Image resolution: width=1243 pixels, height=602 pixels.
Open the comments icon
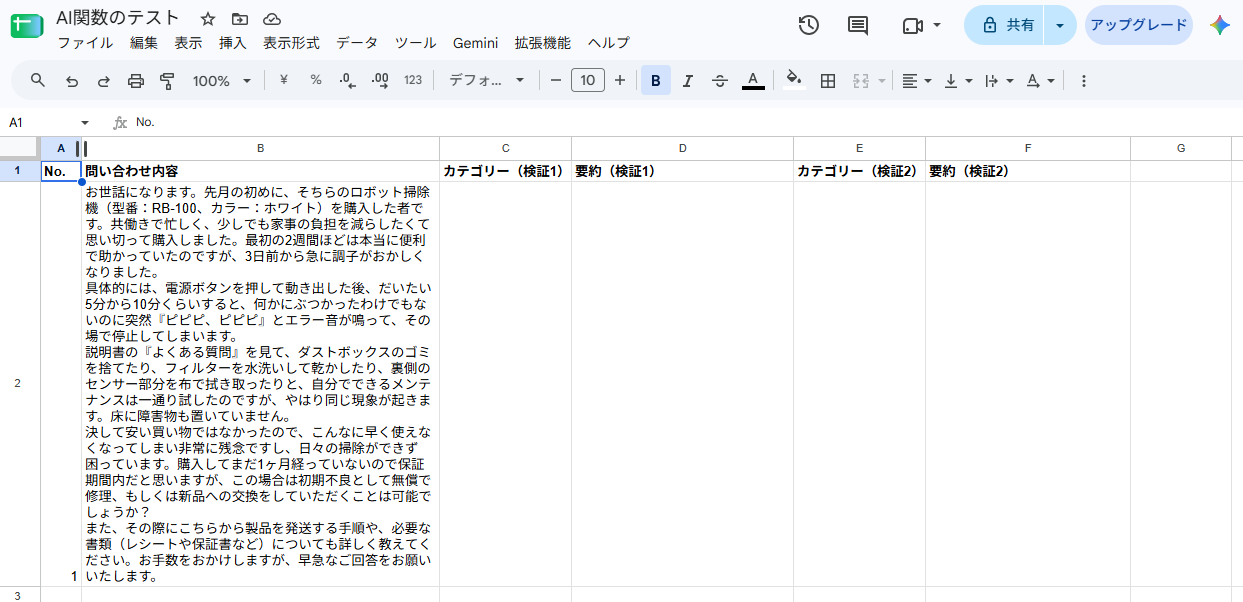[x=858, y=25]
